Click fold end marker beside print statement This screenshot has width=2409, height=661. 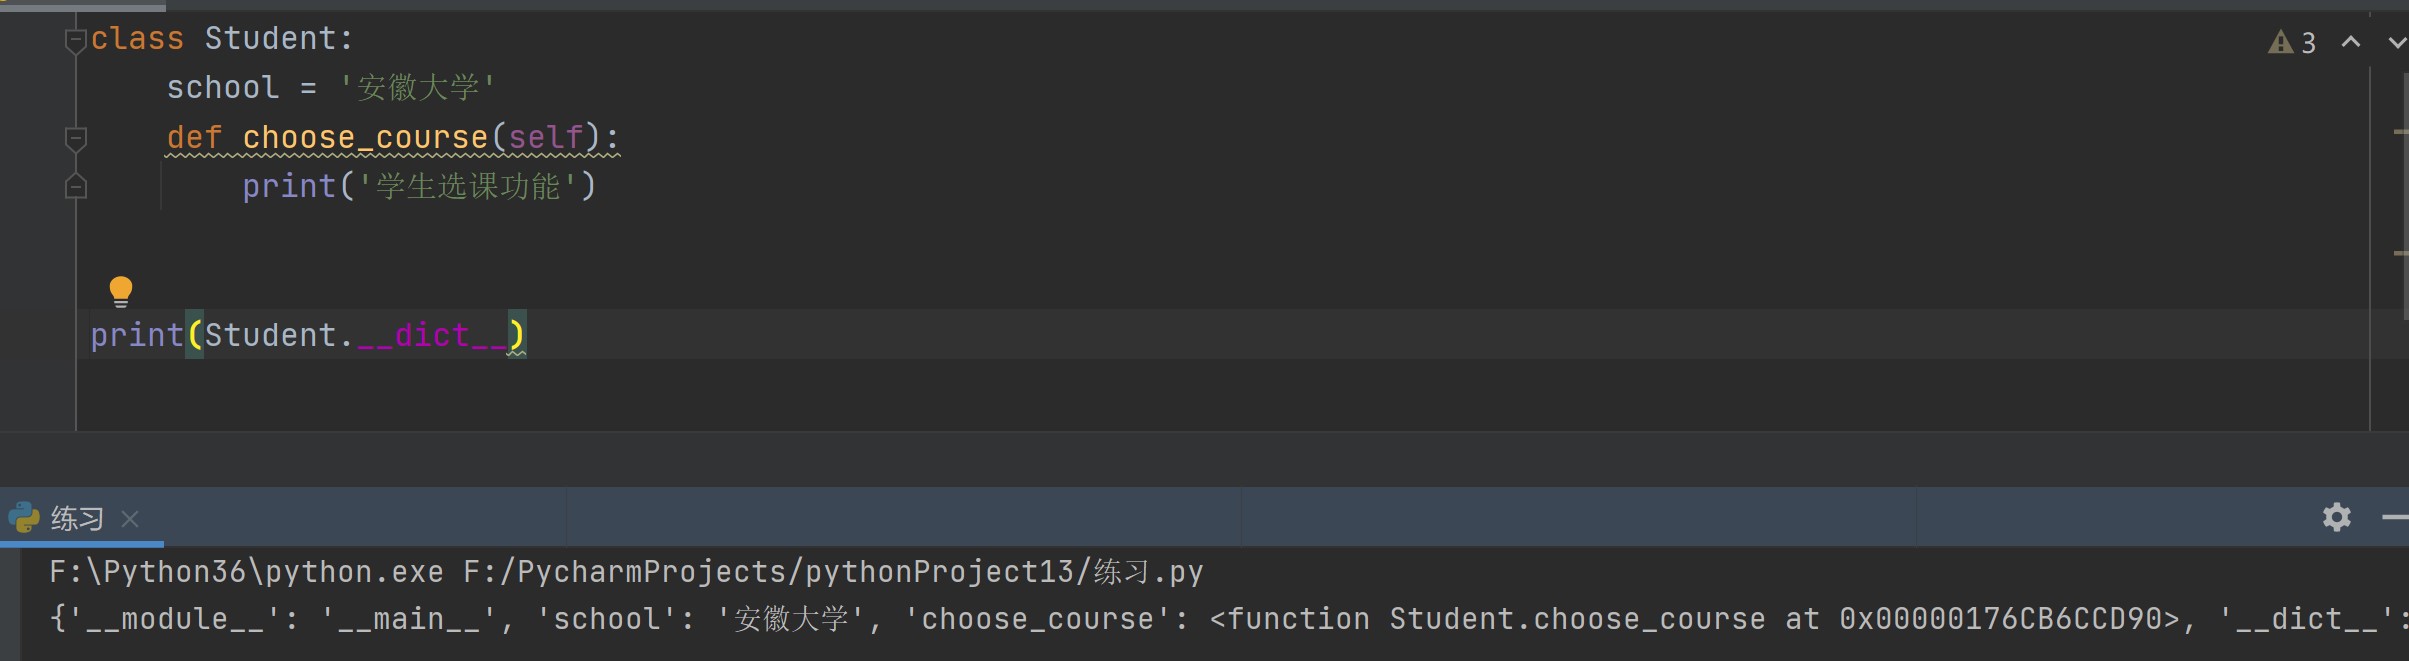(x=75, y=187)
